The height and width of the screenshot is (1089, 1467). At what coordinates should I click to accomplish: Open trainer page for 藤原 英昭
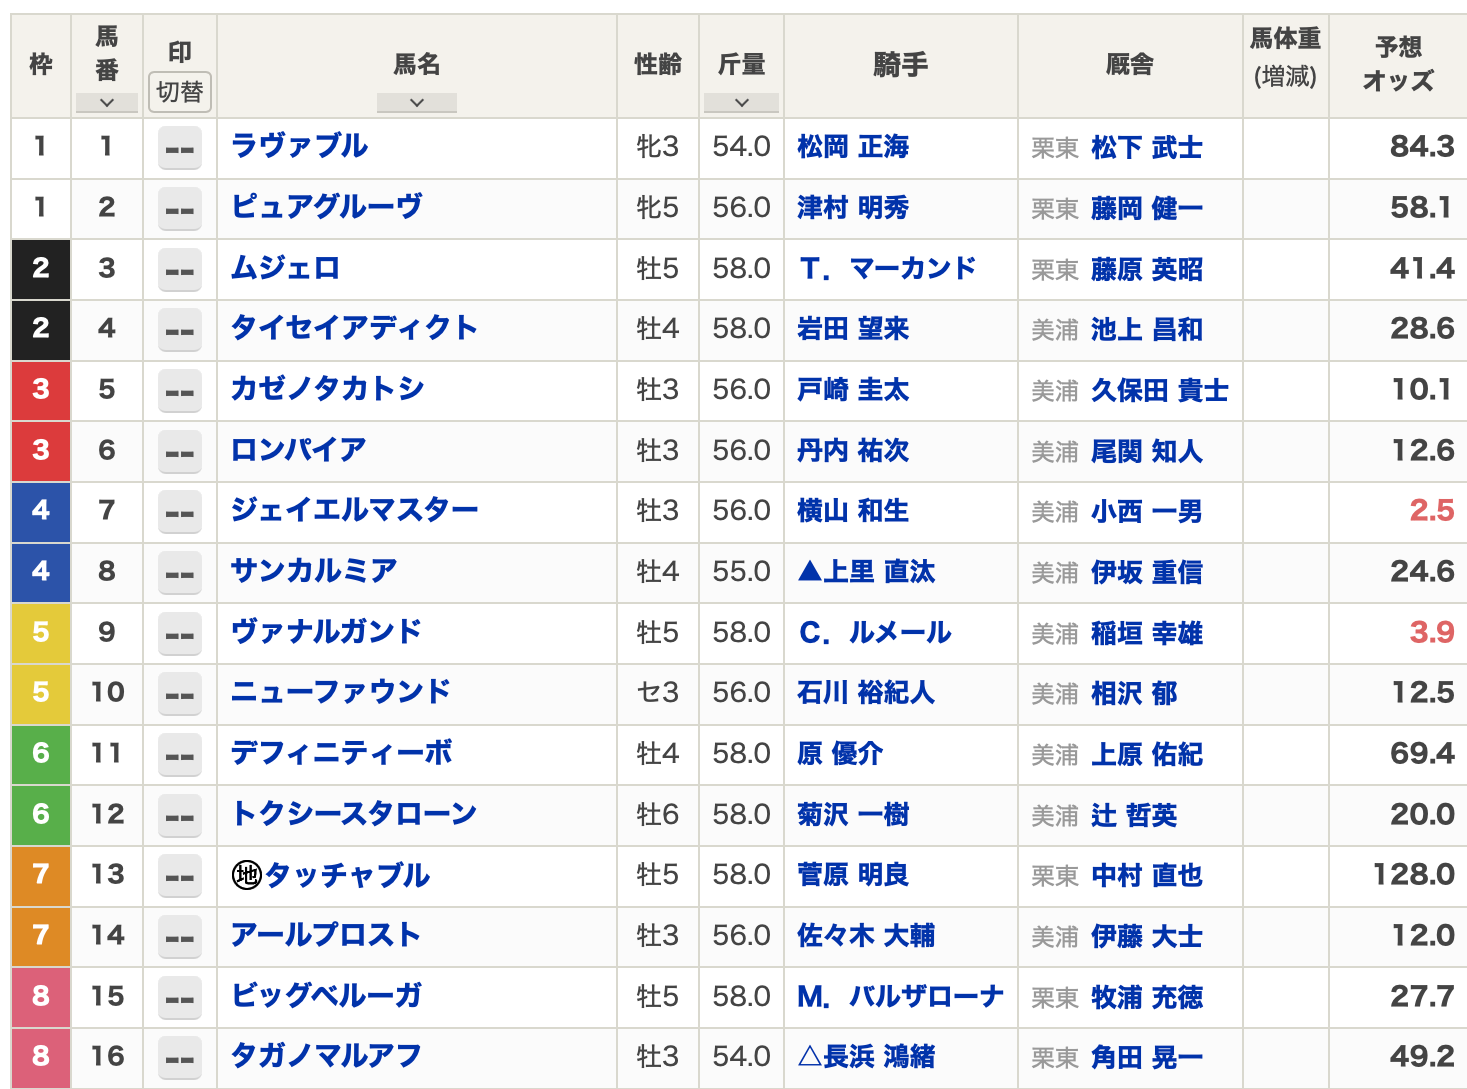pyautogui.click(x=1146, y=270)
